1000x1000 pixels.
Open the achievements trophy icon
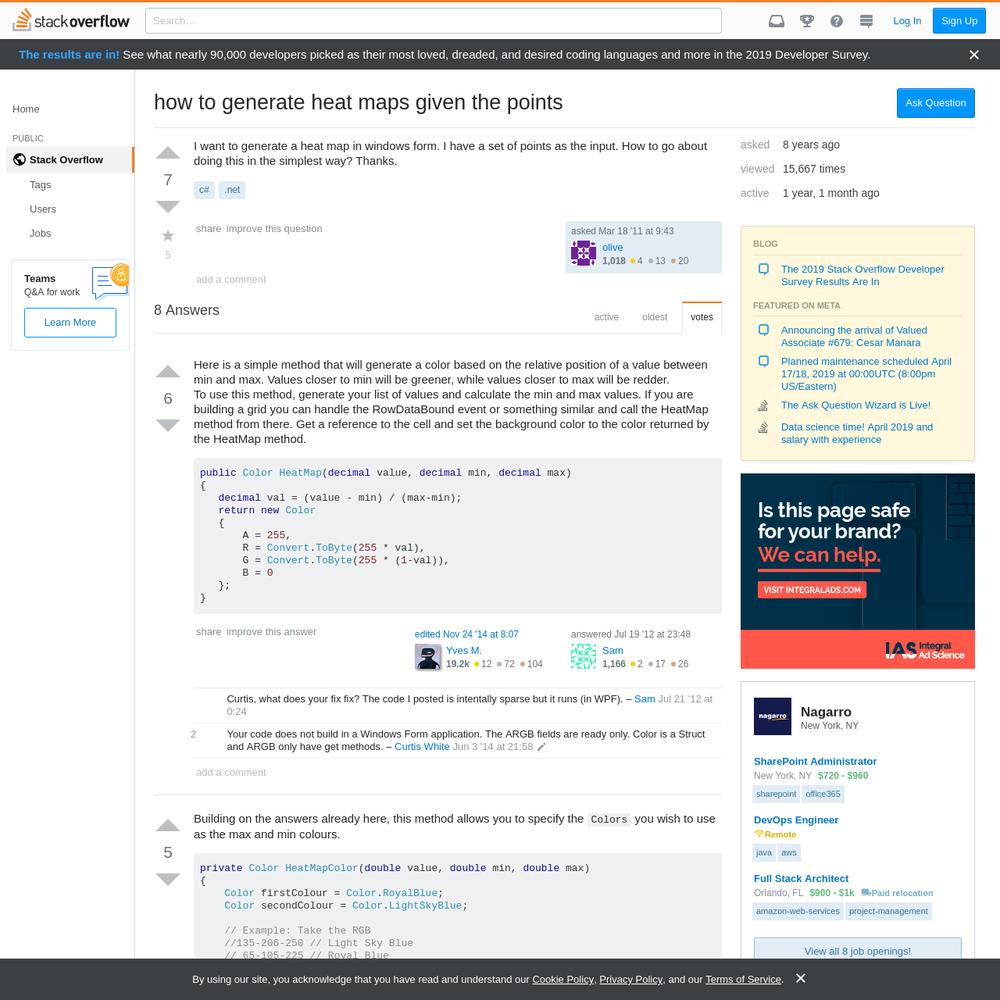[x=807, y=21]
